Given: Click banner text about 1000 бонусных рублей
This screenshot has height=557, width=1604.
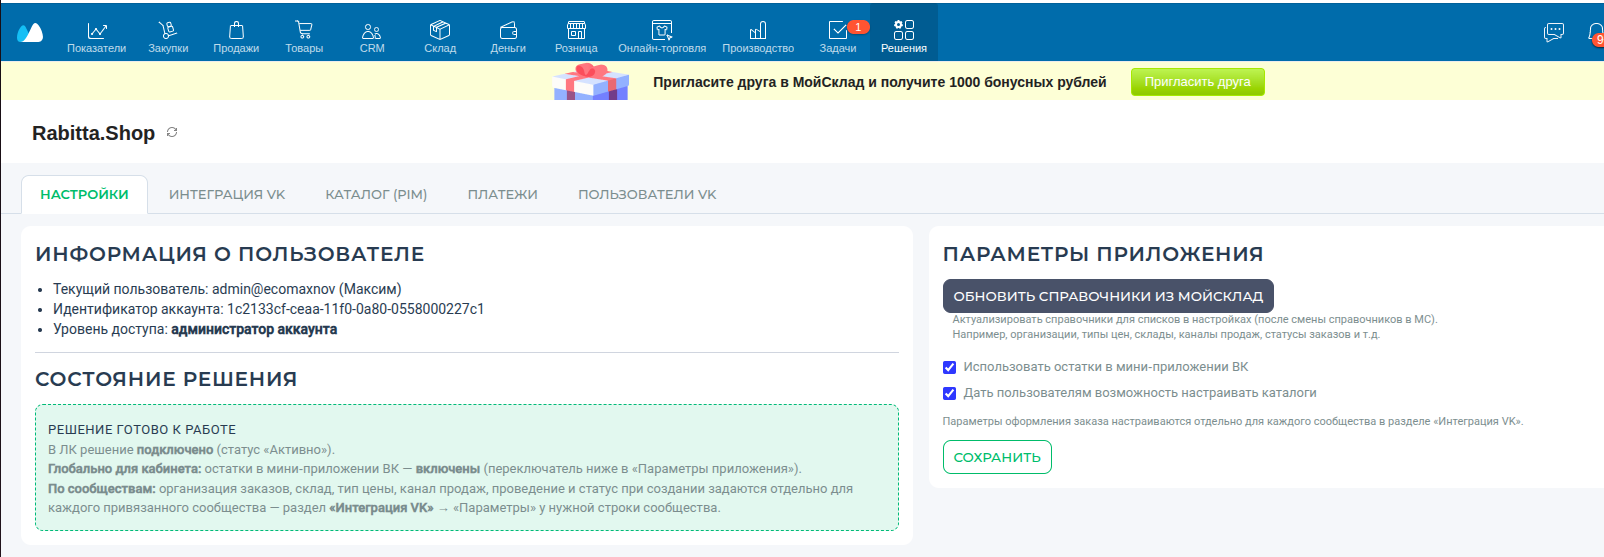Looking at the screenshot, I should 880,82.
